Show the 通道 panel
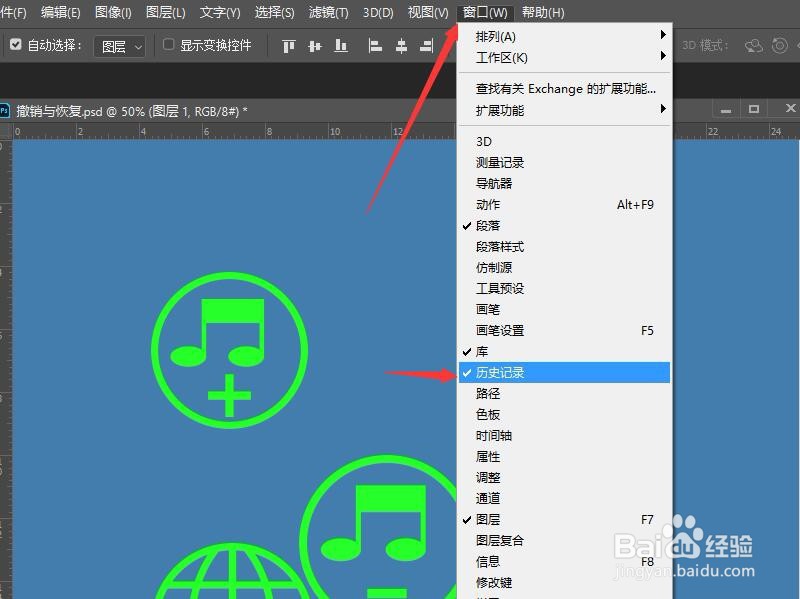 click(x=564, y=498)
